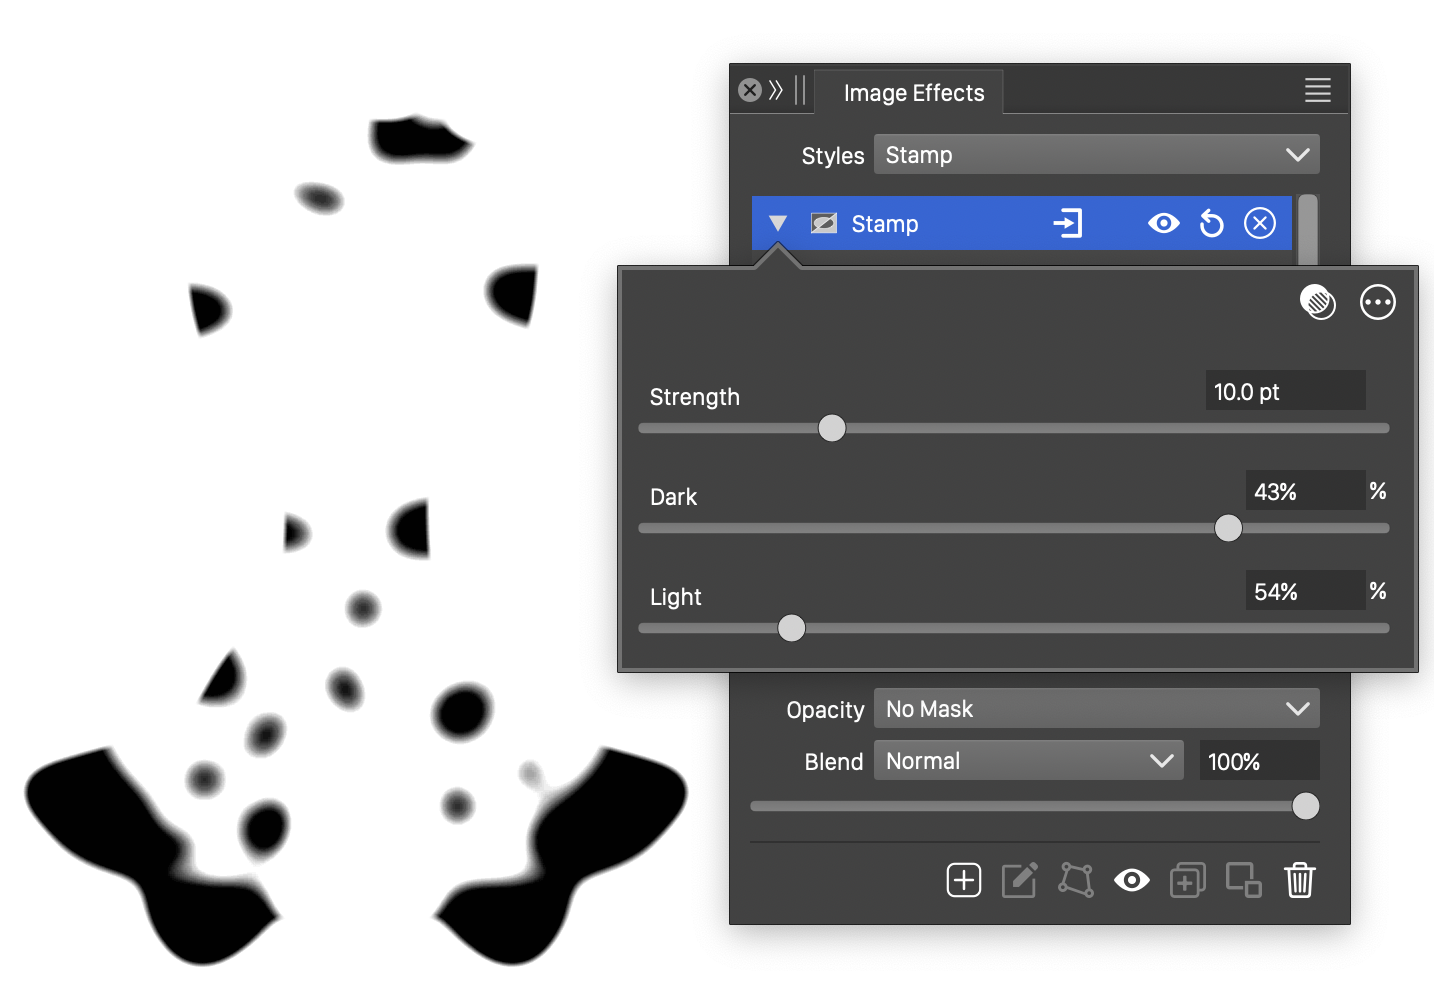Delete effect using the trash icon
The width and height of the screenshot is (1434, 986).
(x=1299, y=880)
